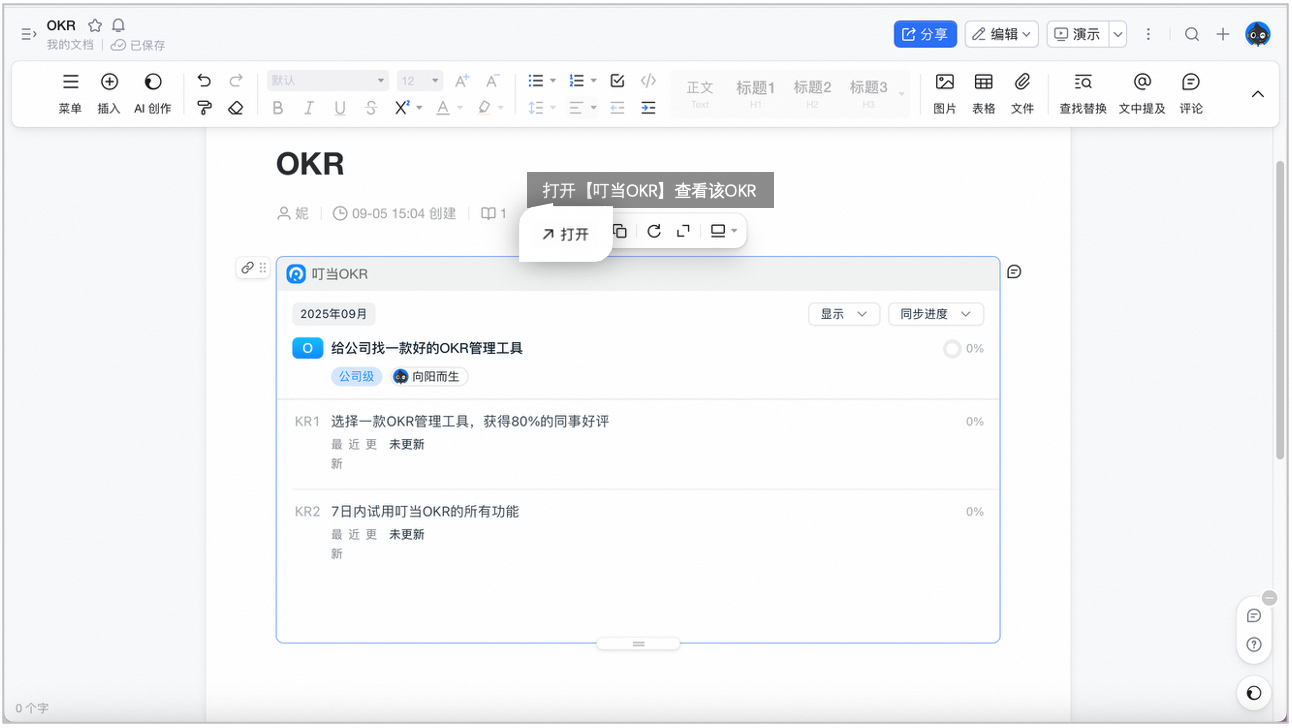
Task: Clear formatting with the eraser tool
Action: click(236, 108)
